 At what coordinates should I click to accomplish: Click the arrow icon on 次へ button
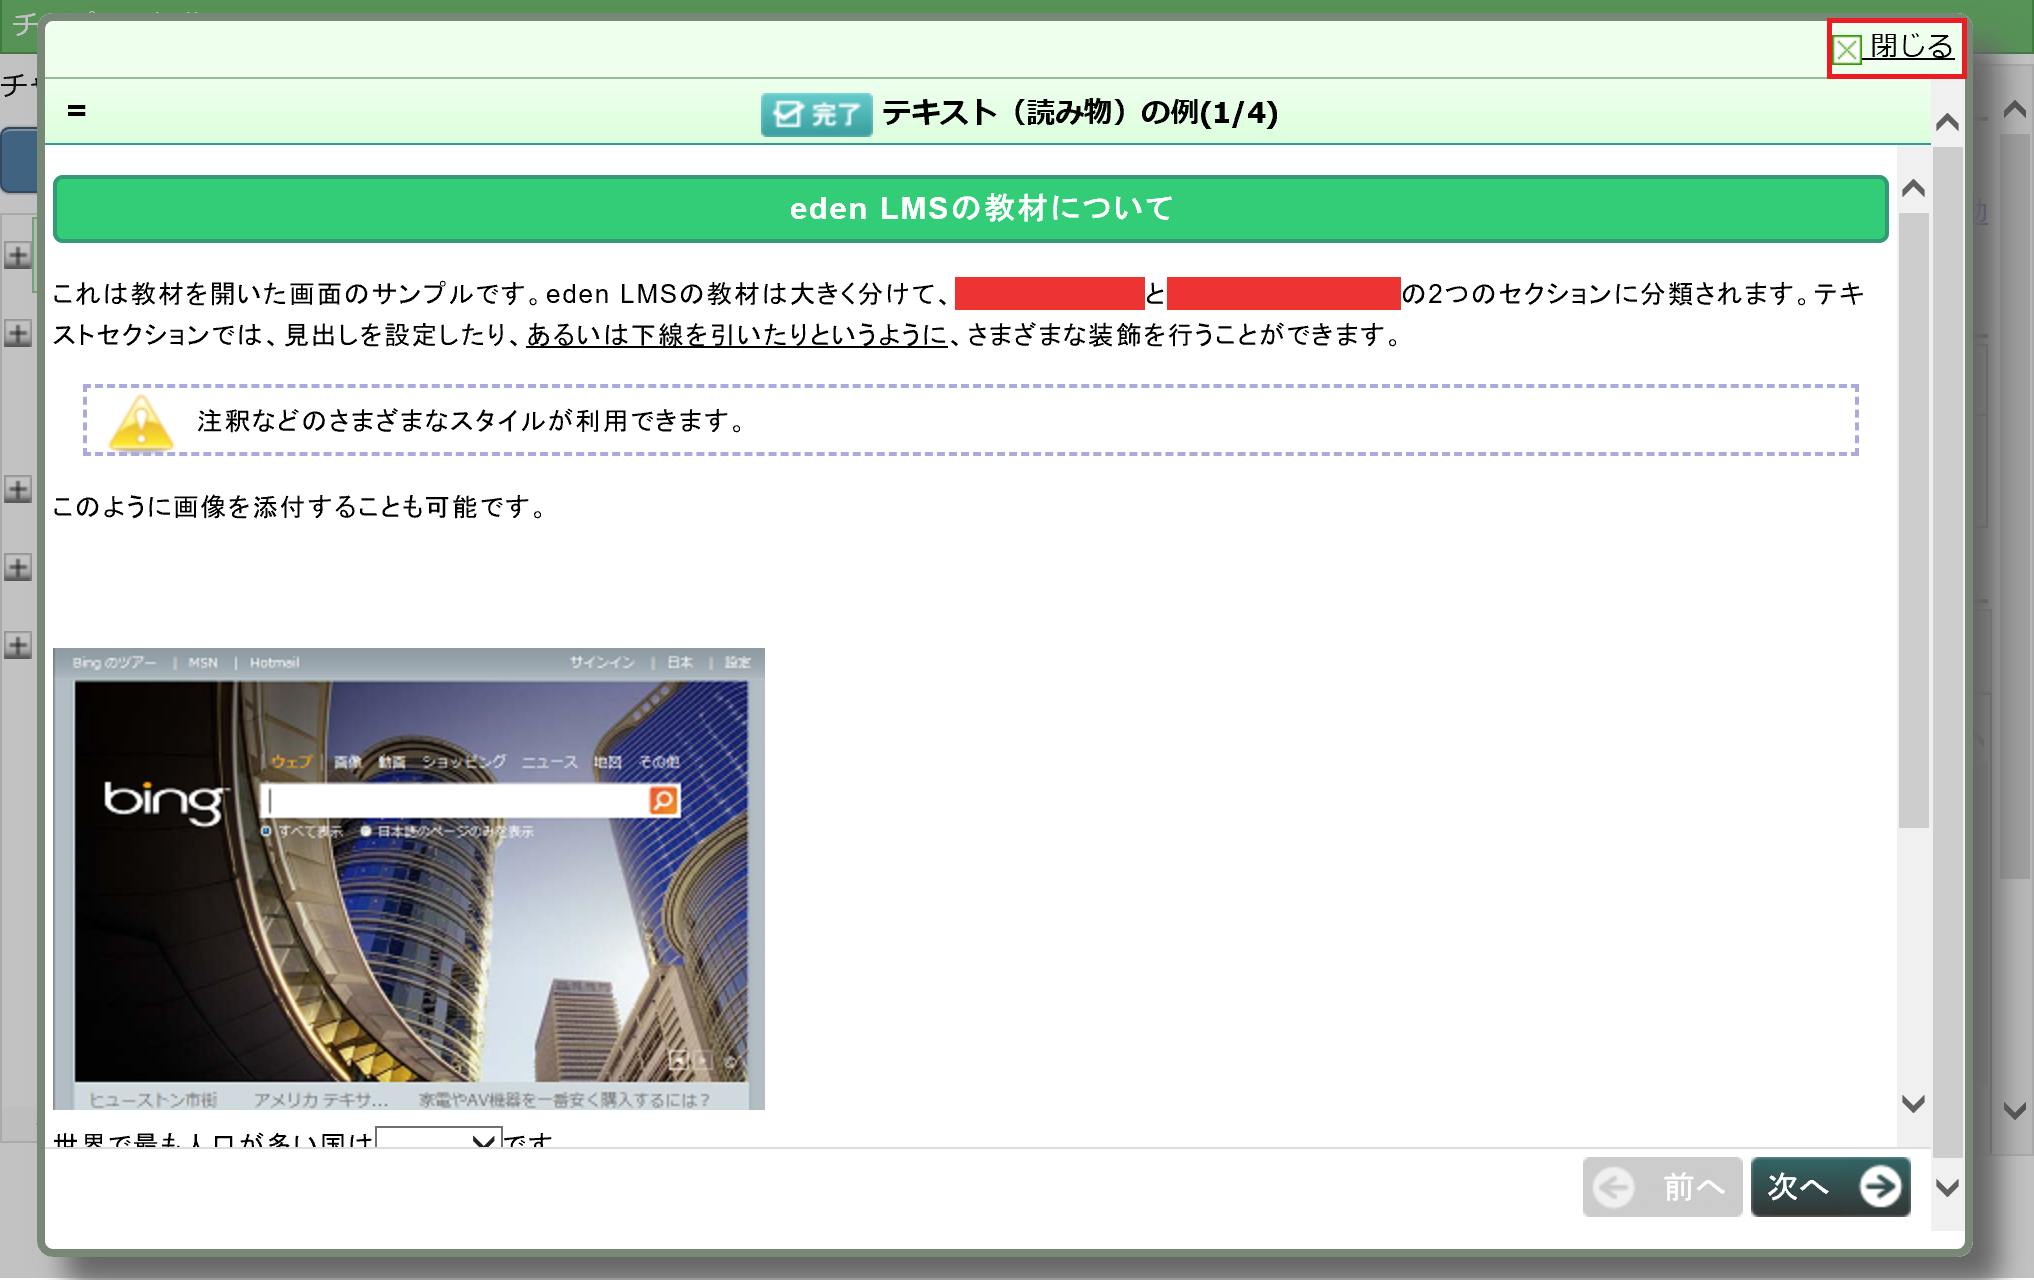point(1880,1187)
